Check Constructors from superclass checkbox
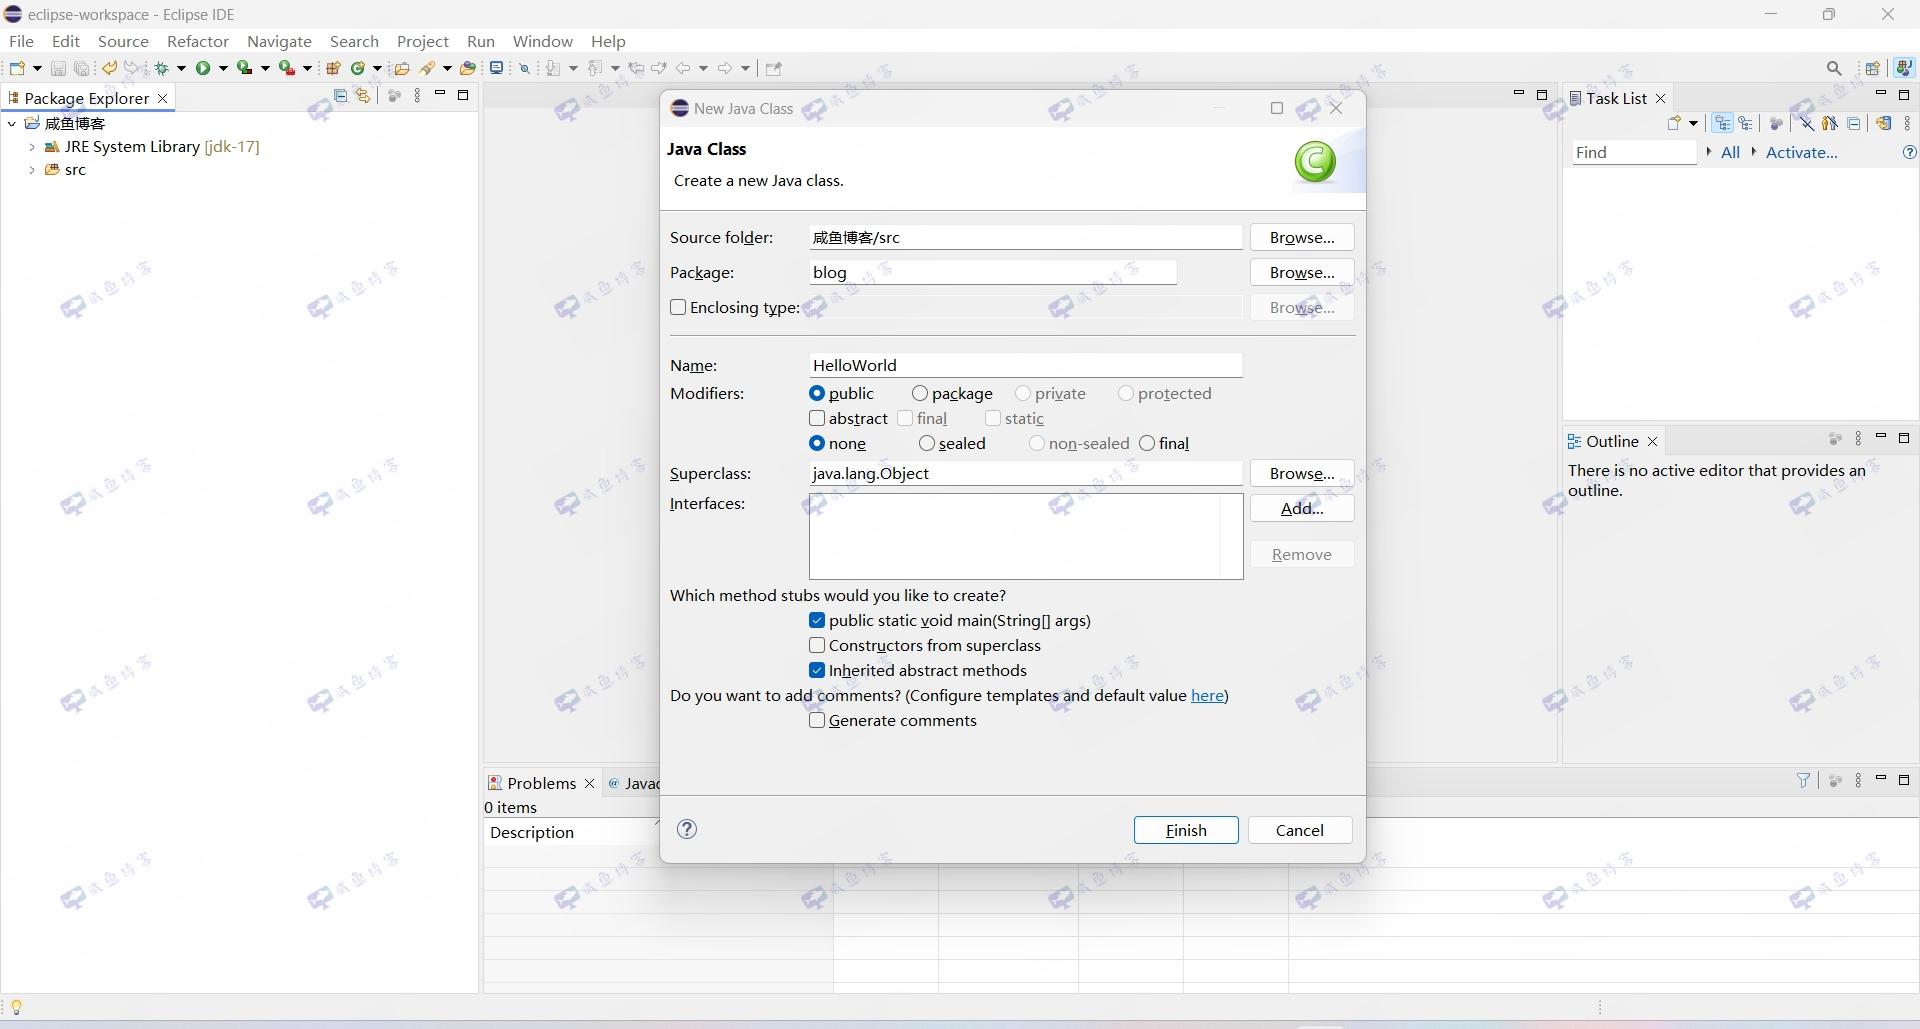The image size is (1920, 1029). 817,645
